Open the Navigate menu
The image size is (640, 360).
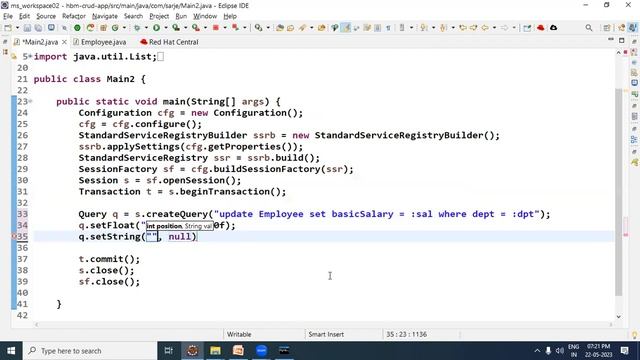(105, 16)
